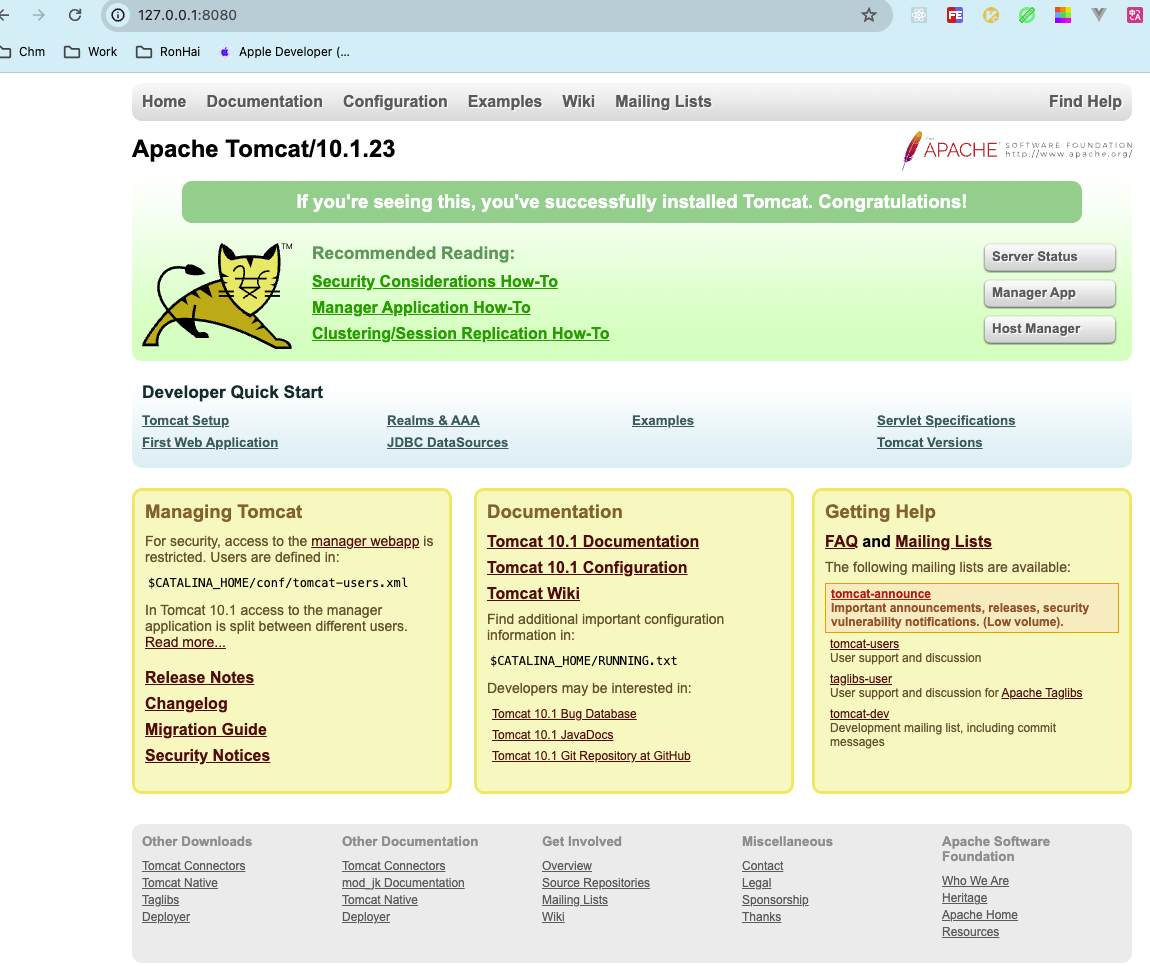Open the First Web Application link

click(x=210, y=442)
